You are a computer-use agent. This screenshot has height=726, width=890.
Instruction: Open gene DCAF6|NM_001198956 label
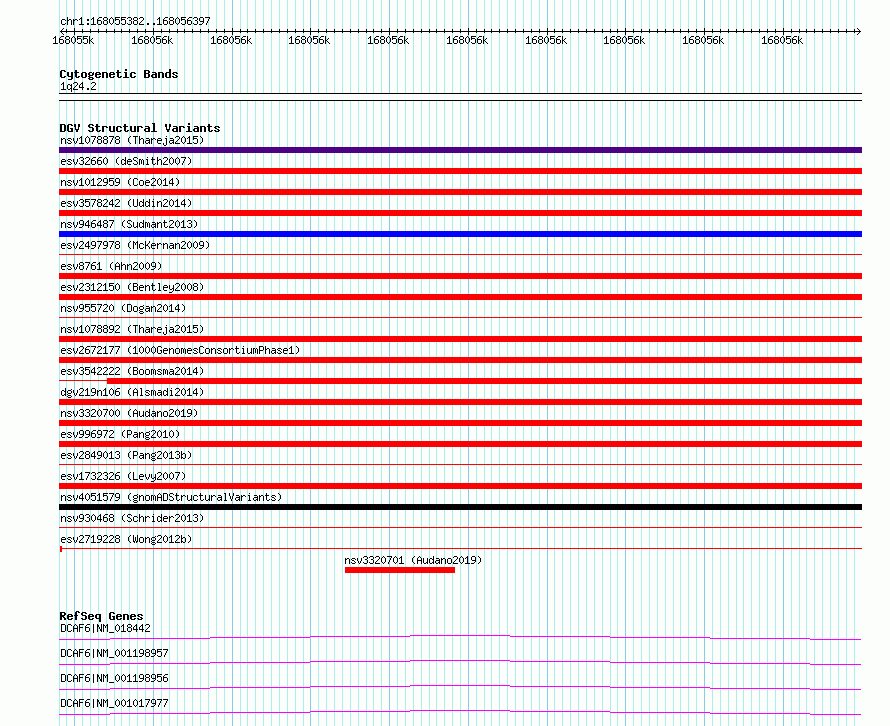[114, 678]
